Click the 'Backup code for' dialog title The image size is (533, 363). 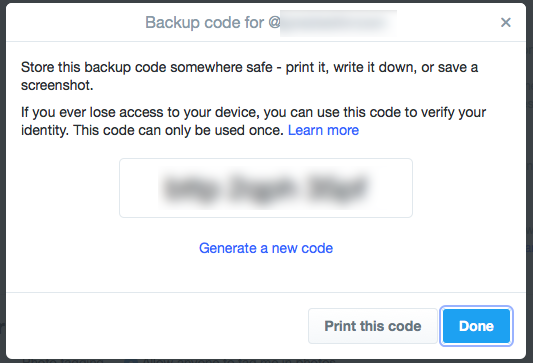(x=204, y=23)
